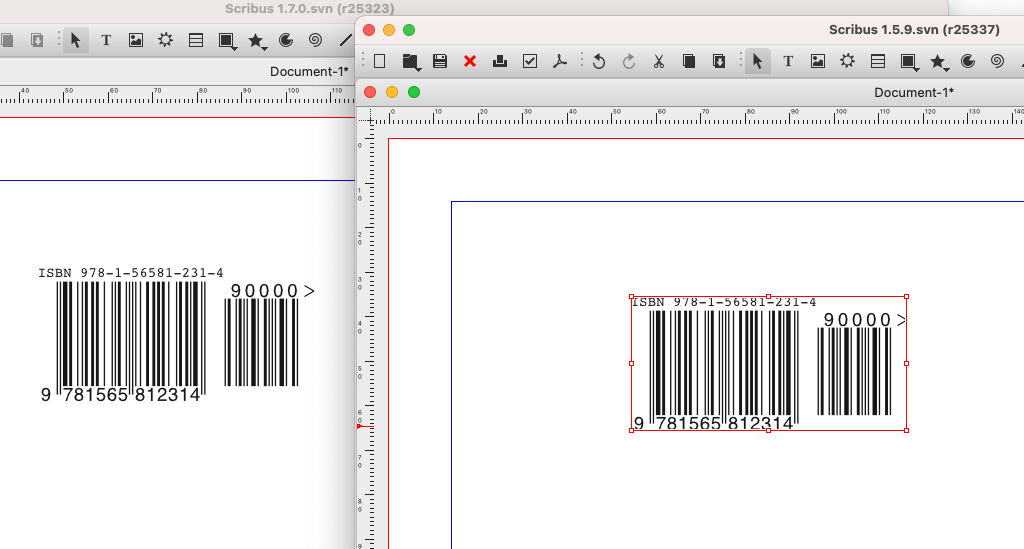Click New document icon in Scribus 1.5.9 toolbar
Viewport: 1024px width, 549px height.
click(380, 61)
